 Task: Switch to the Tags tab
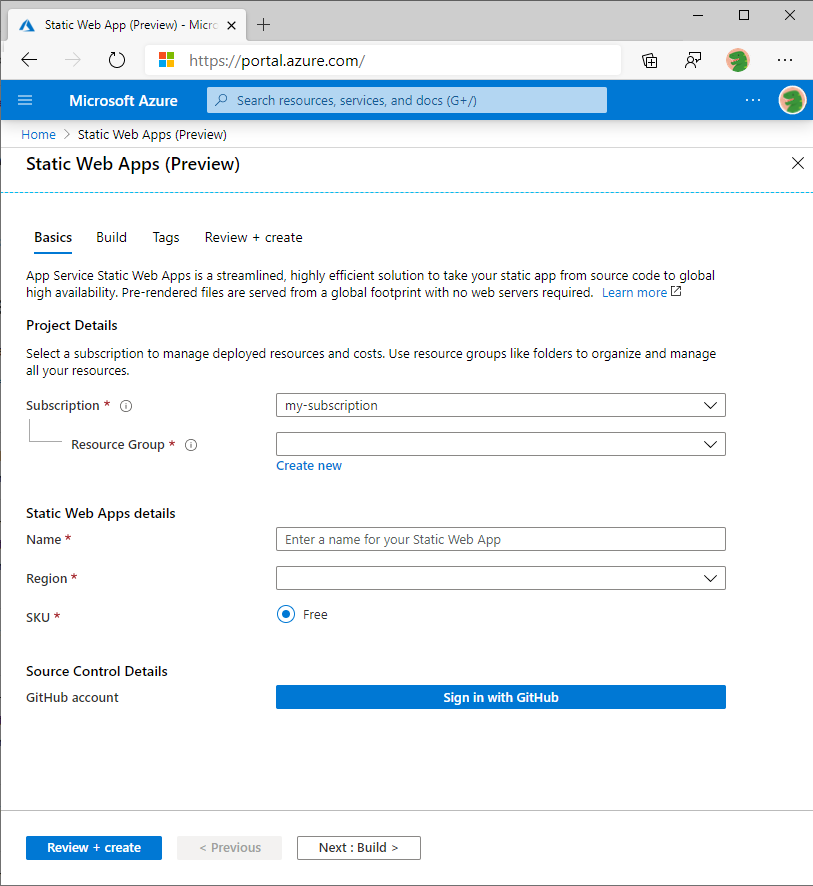point(166,238)
